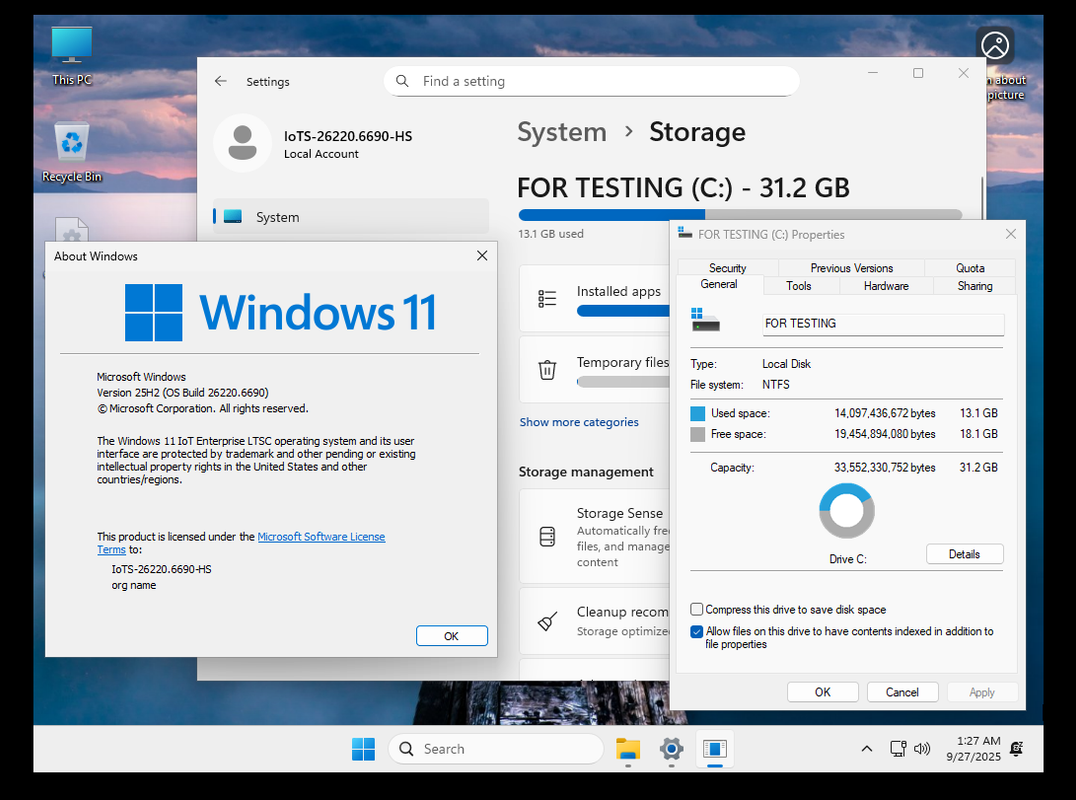Click the user account avatar in Settings
1076x800 pixels.
click(242, 143)
